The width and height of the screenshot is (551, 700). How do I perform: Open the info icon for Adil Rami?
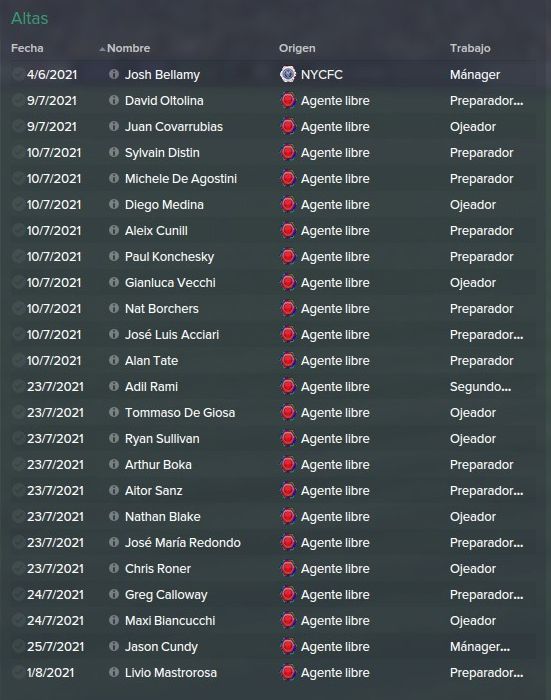[x=114, y=386]
